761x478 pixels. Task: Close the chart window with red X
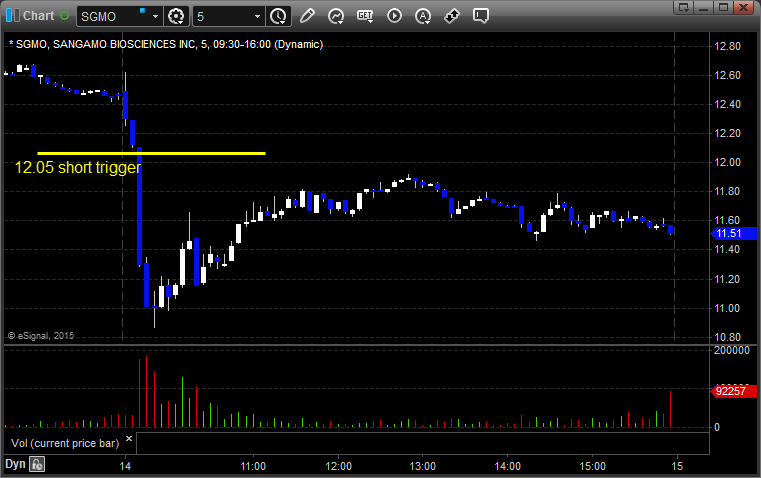(743, 7)
